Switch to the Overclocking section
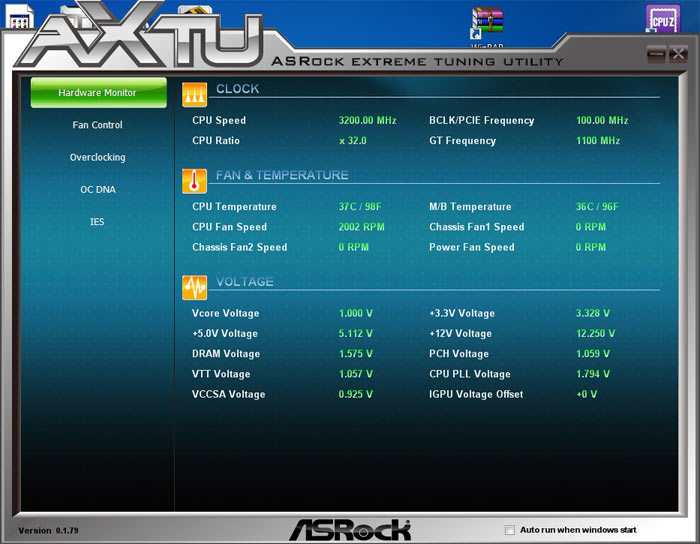 [x=97, y=157]
